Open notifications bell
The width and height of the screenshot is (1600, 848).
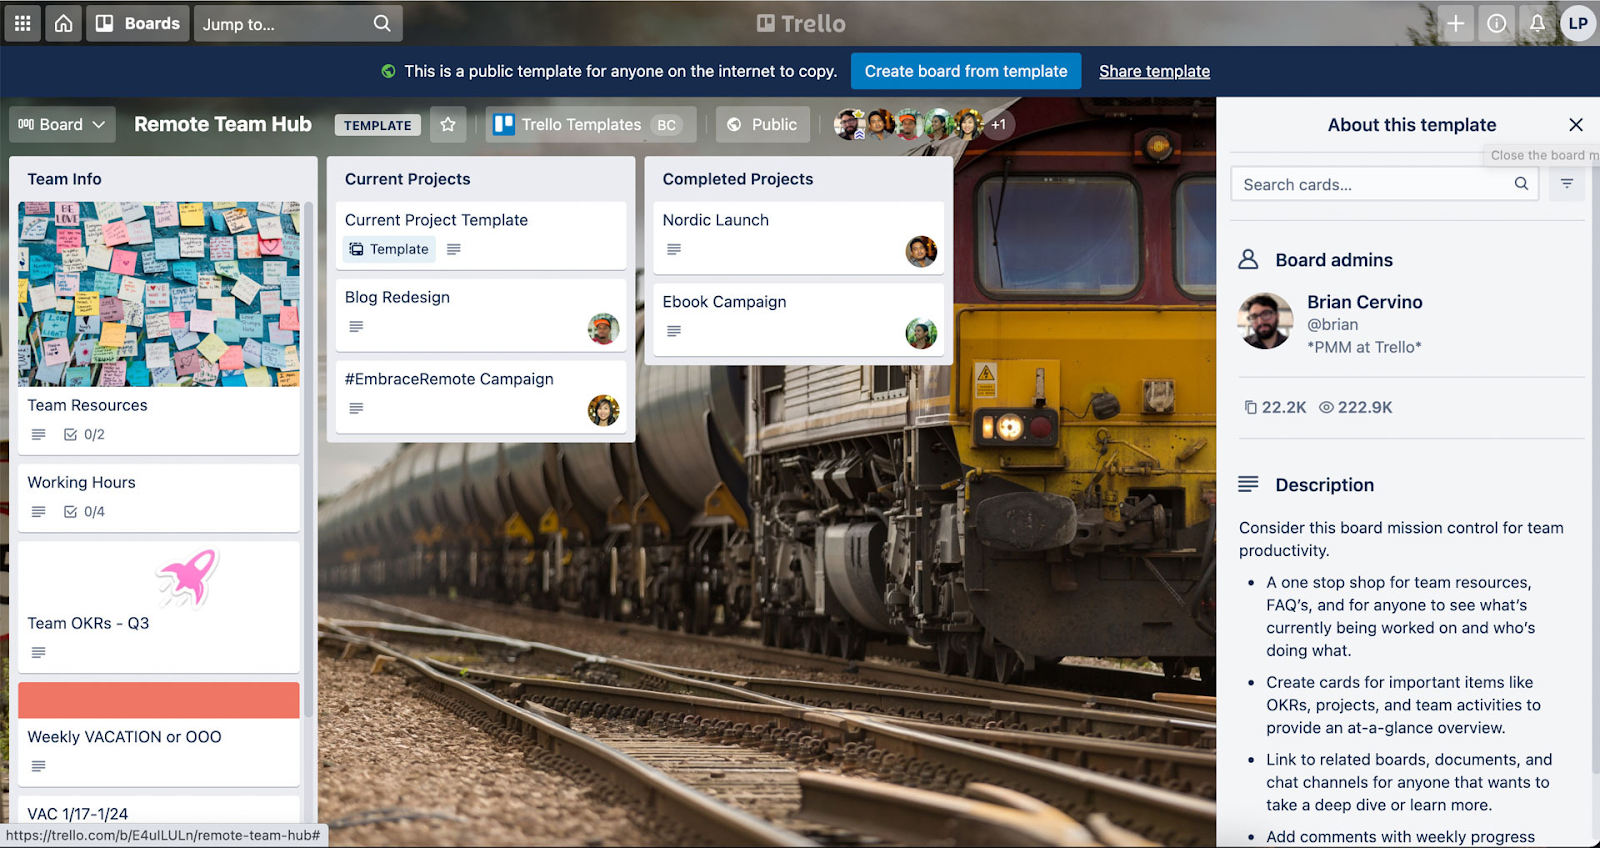(x=1538, y=23)
